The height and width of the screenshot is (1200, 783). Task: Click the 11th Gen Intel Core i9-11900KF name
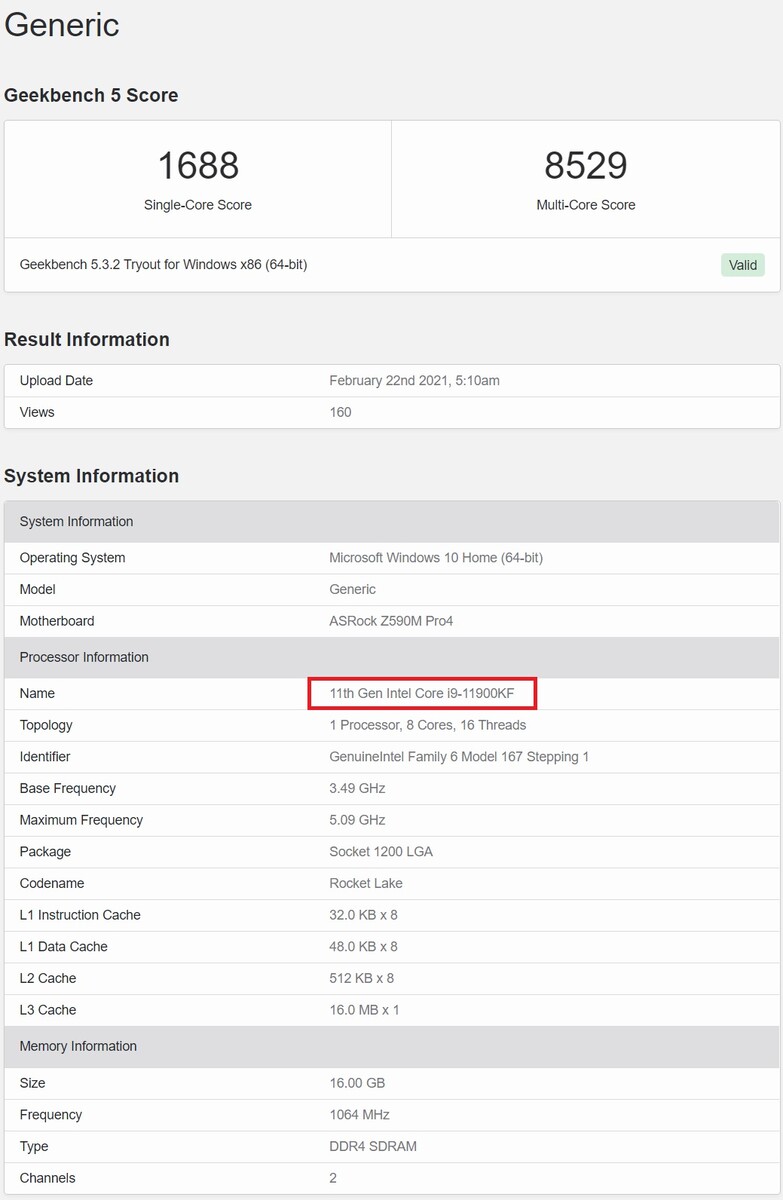pyautogui.click(x=422, y=693)
